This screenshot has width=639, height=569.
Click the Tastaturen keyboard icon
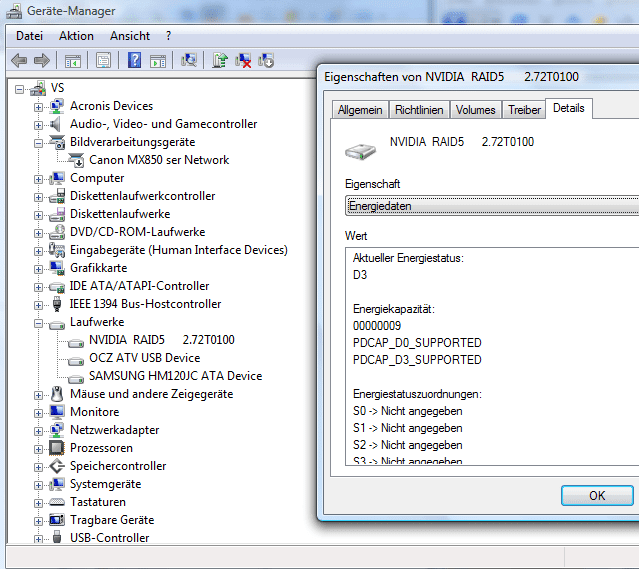click(57, 502)
